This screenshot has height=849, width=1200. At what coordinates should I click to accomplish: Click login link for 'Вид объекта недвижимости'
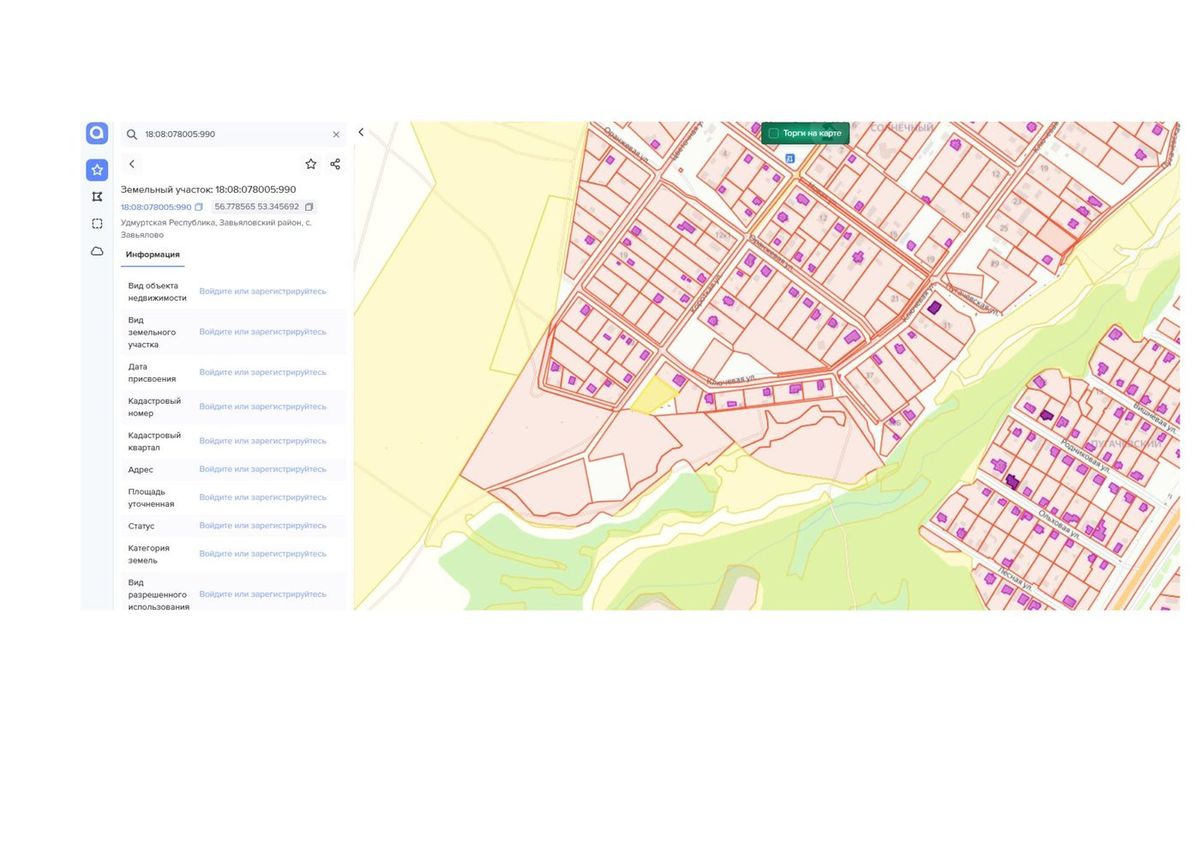(x=263, y=291)
